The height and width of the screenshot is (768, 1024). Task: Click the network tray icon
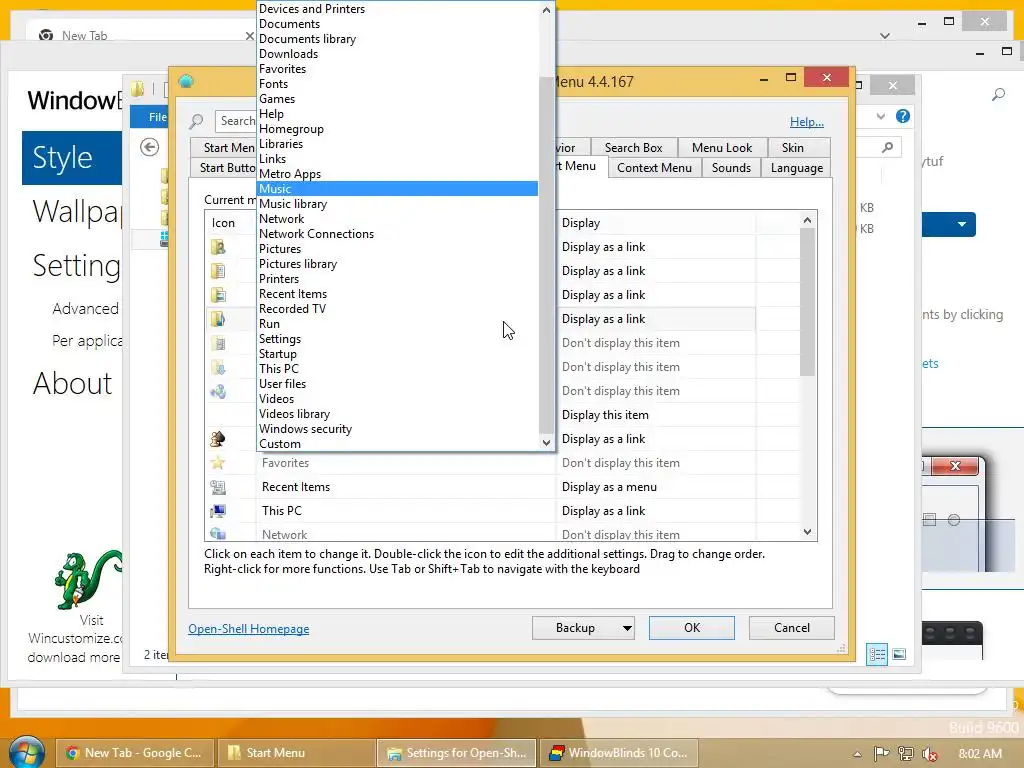point(906,754)
